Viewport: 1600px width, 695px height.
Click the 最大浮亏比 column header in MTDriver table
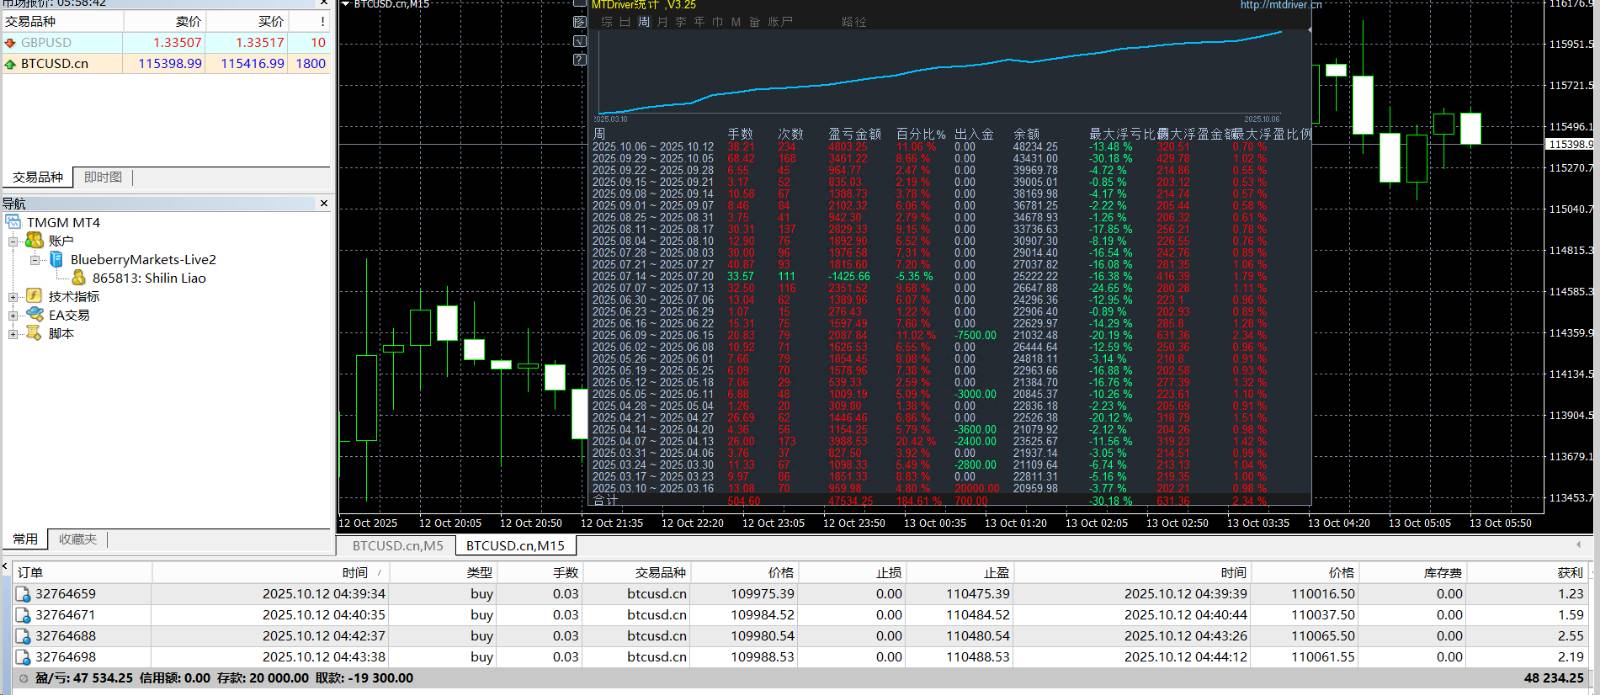1121,133
